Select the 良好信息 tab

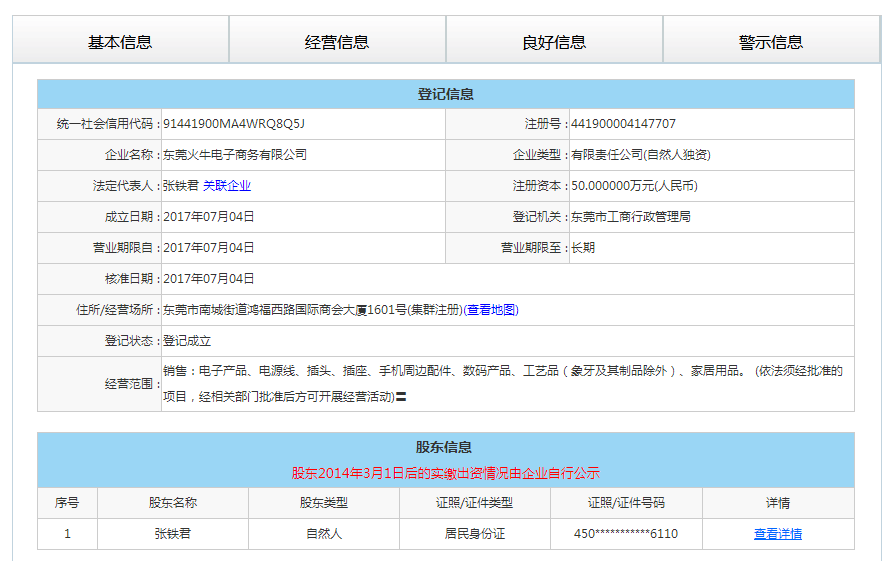pyautogui.click(x=554, y=41)
